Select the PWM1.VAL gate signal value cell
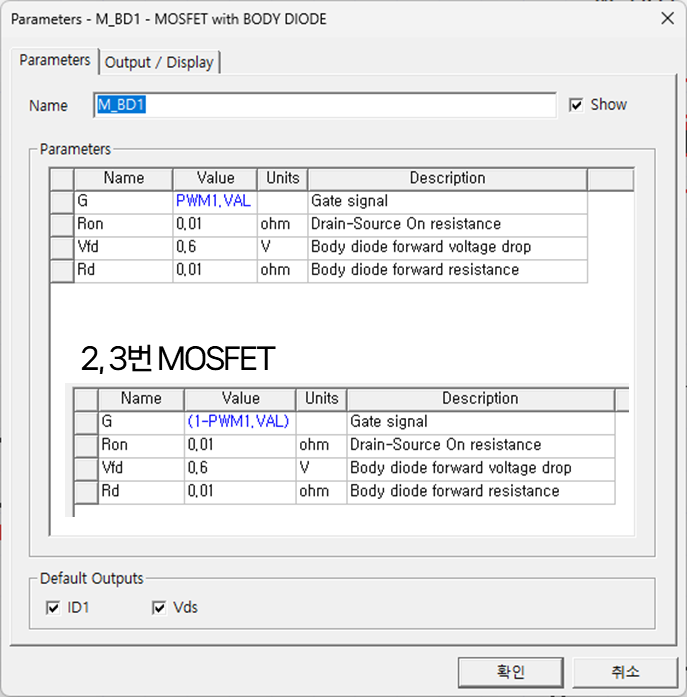 pos(214,201)
